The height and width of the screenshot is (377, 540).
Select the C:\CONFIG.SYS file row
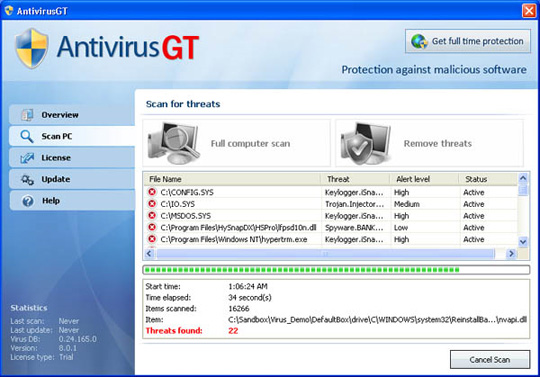[331, 192]
